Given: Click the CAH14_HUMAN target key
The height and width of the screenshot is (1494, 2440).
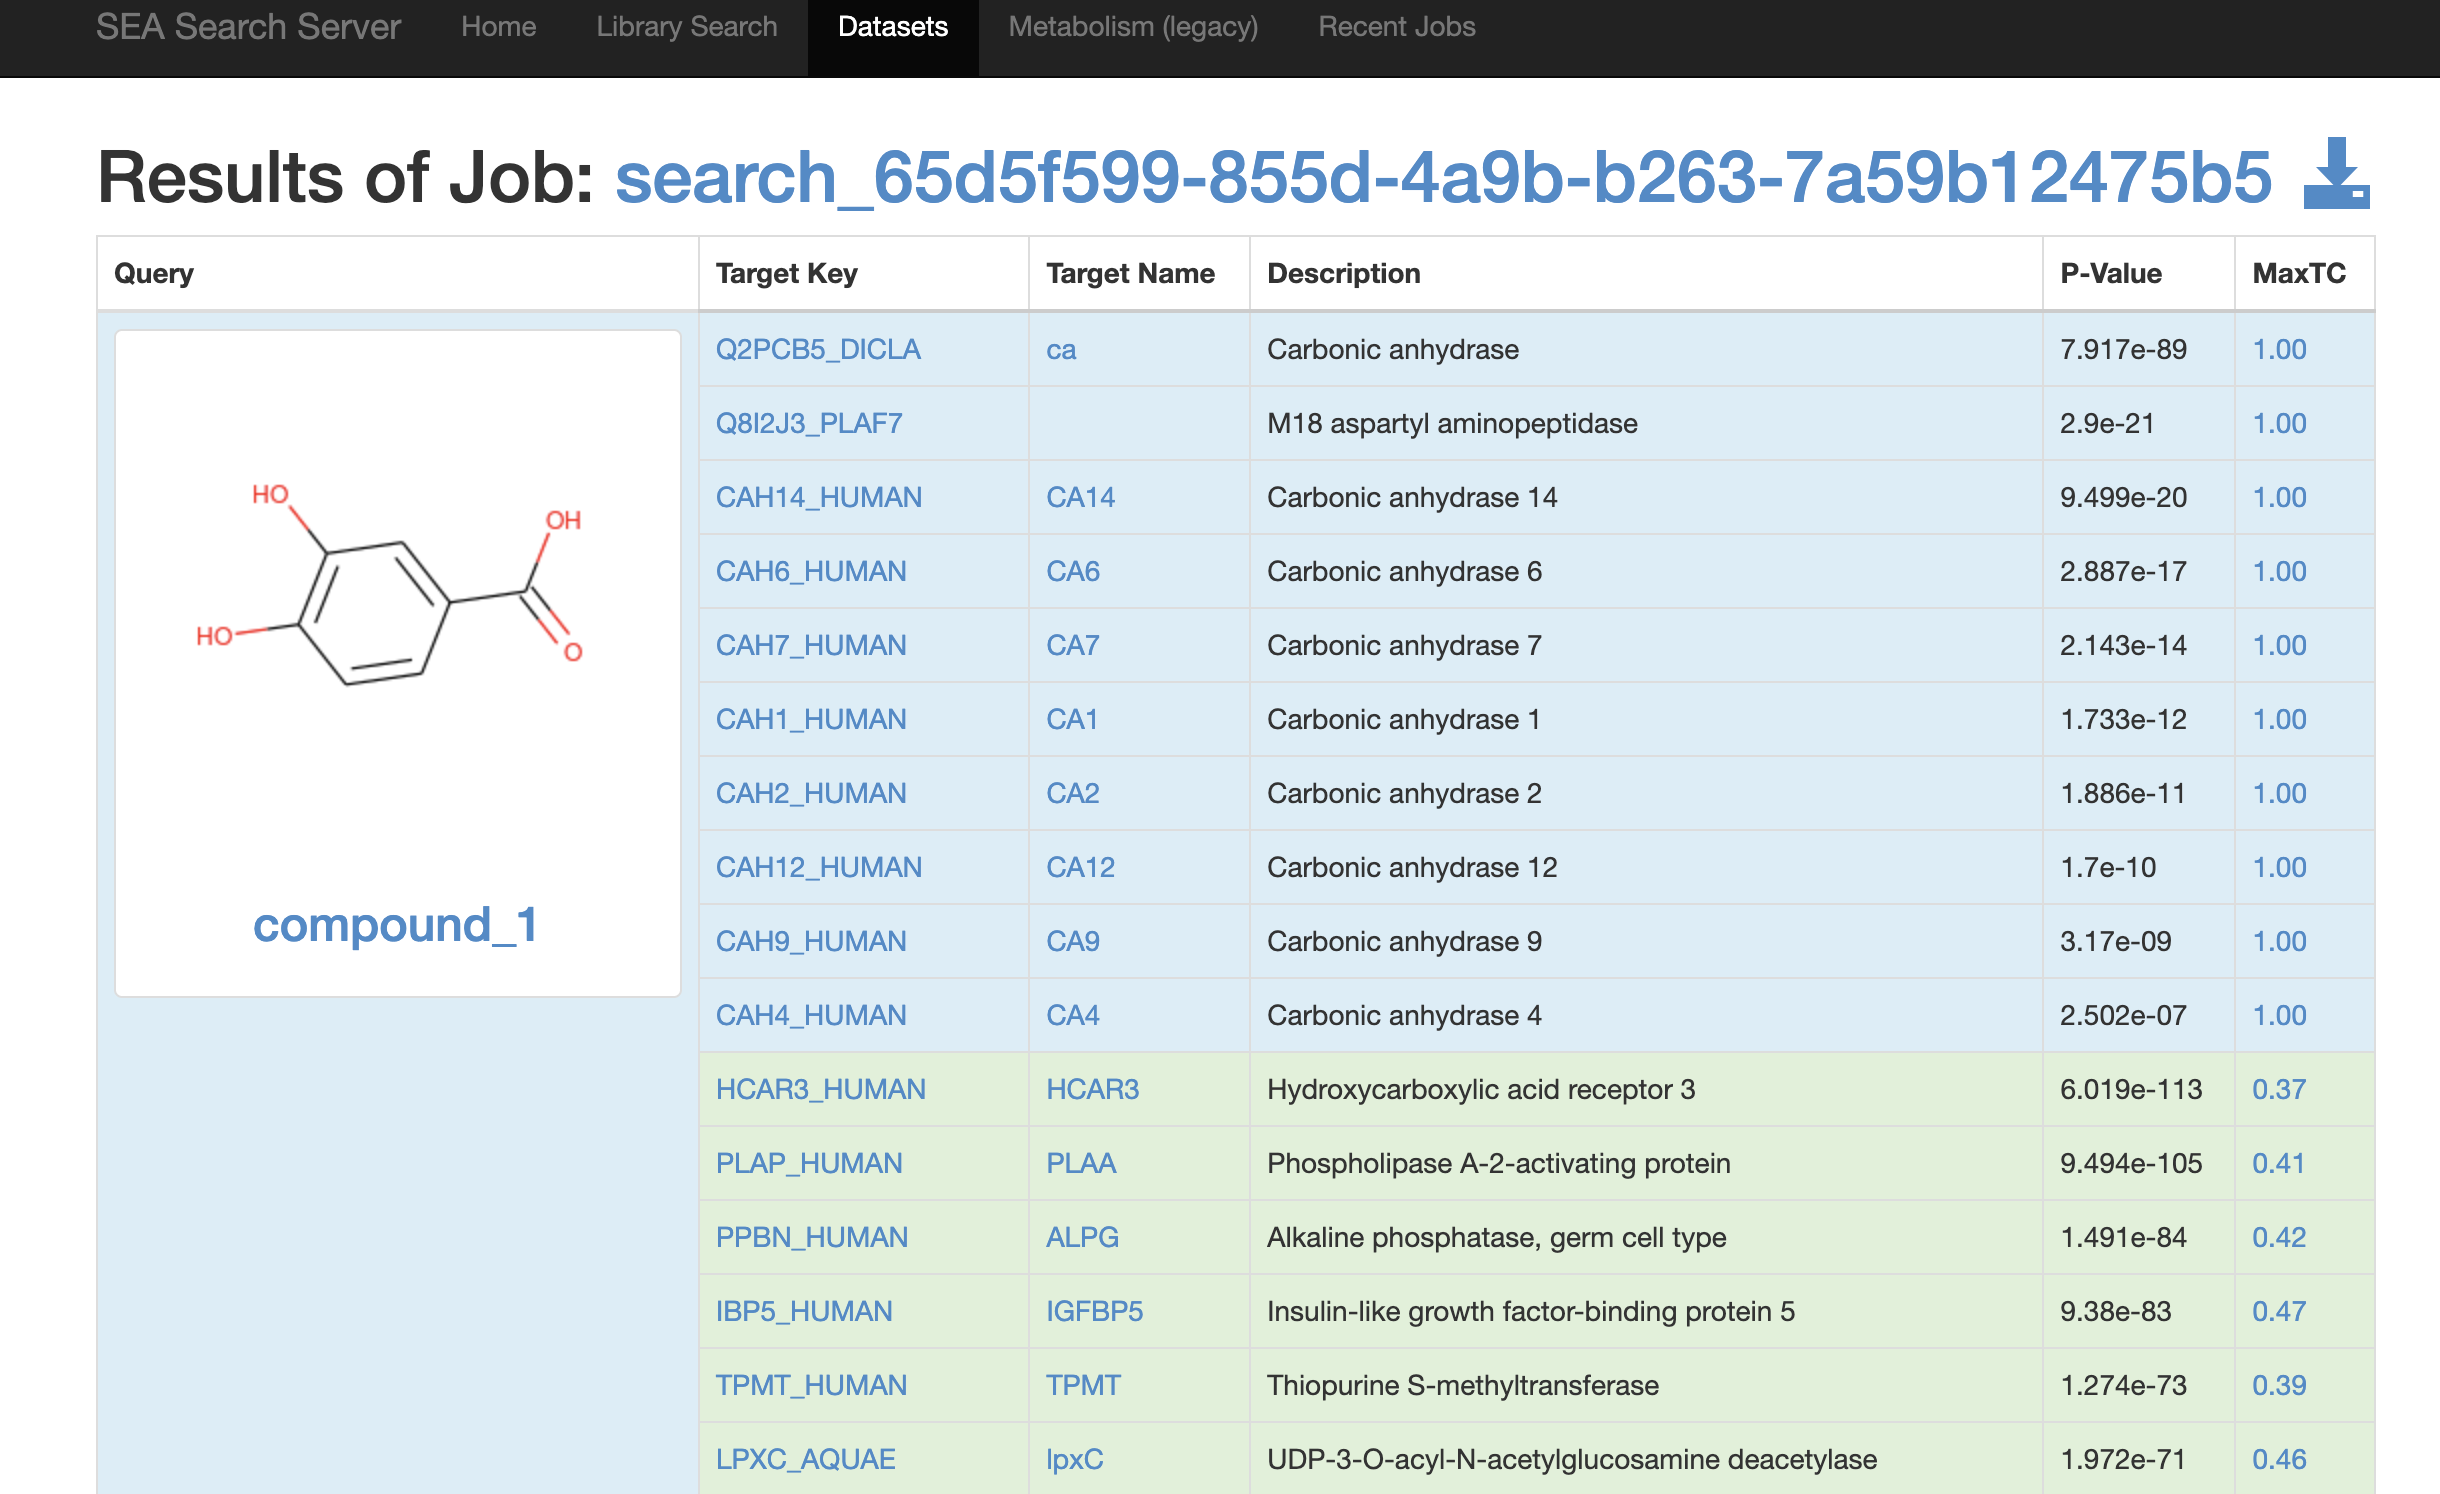Looking at the screenshot, I should [x=818, y=498].
